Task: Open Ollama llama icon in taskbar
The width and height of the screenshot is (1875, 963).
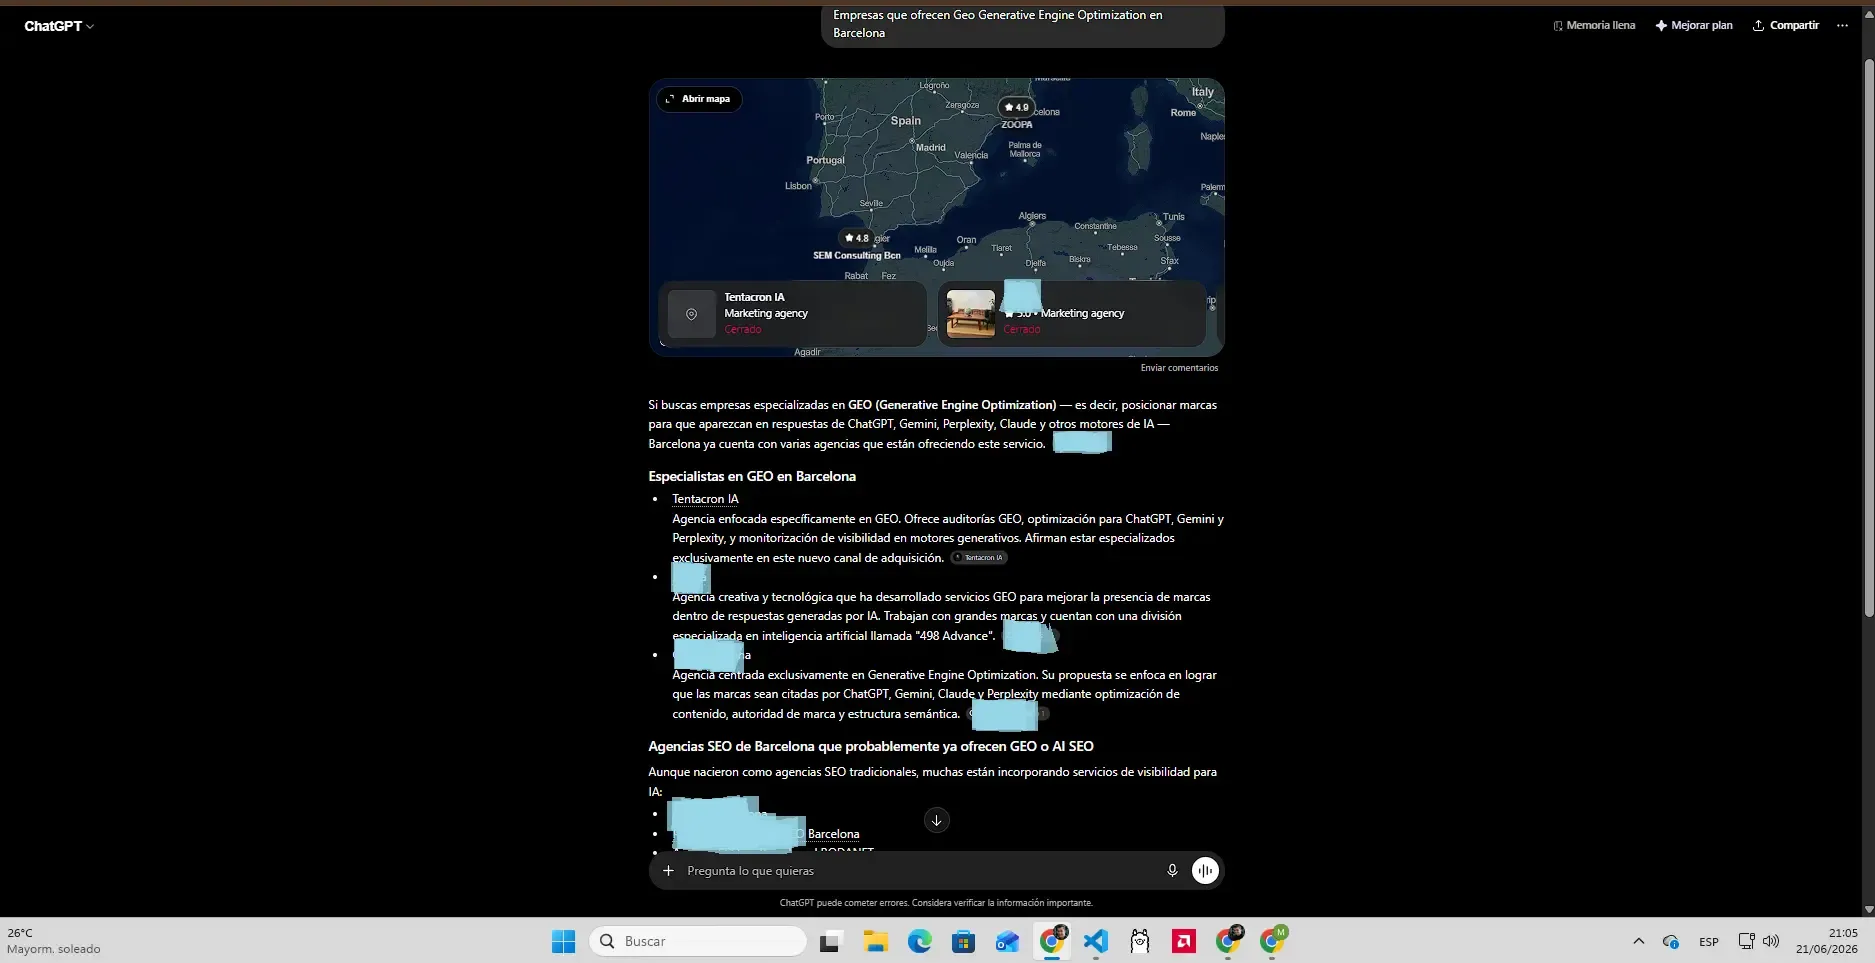Action: pos(1140,941)
